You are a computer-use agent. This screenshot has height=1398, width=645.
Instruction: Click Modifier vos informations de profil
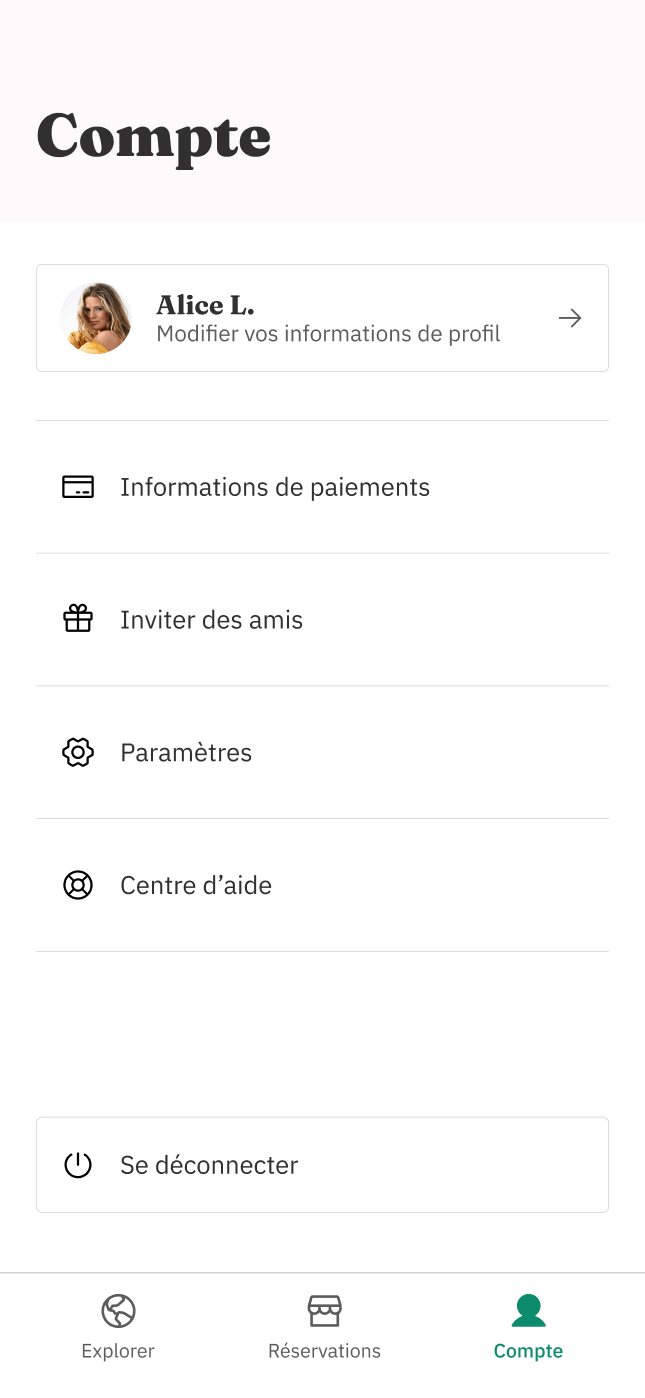coord(328,334)
